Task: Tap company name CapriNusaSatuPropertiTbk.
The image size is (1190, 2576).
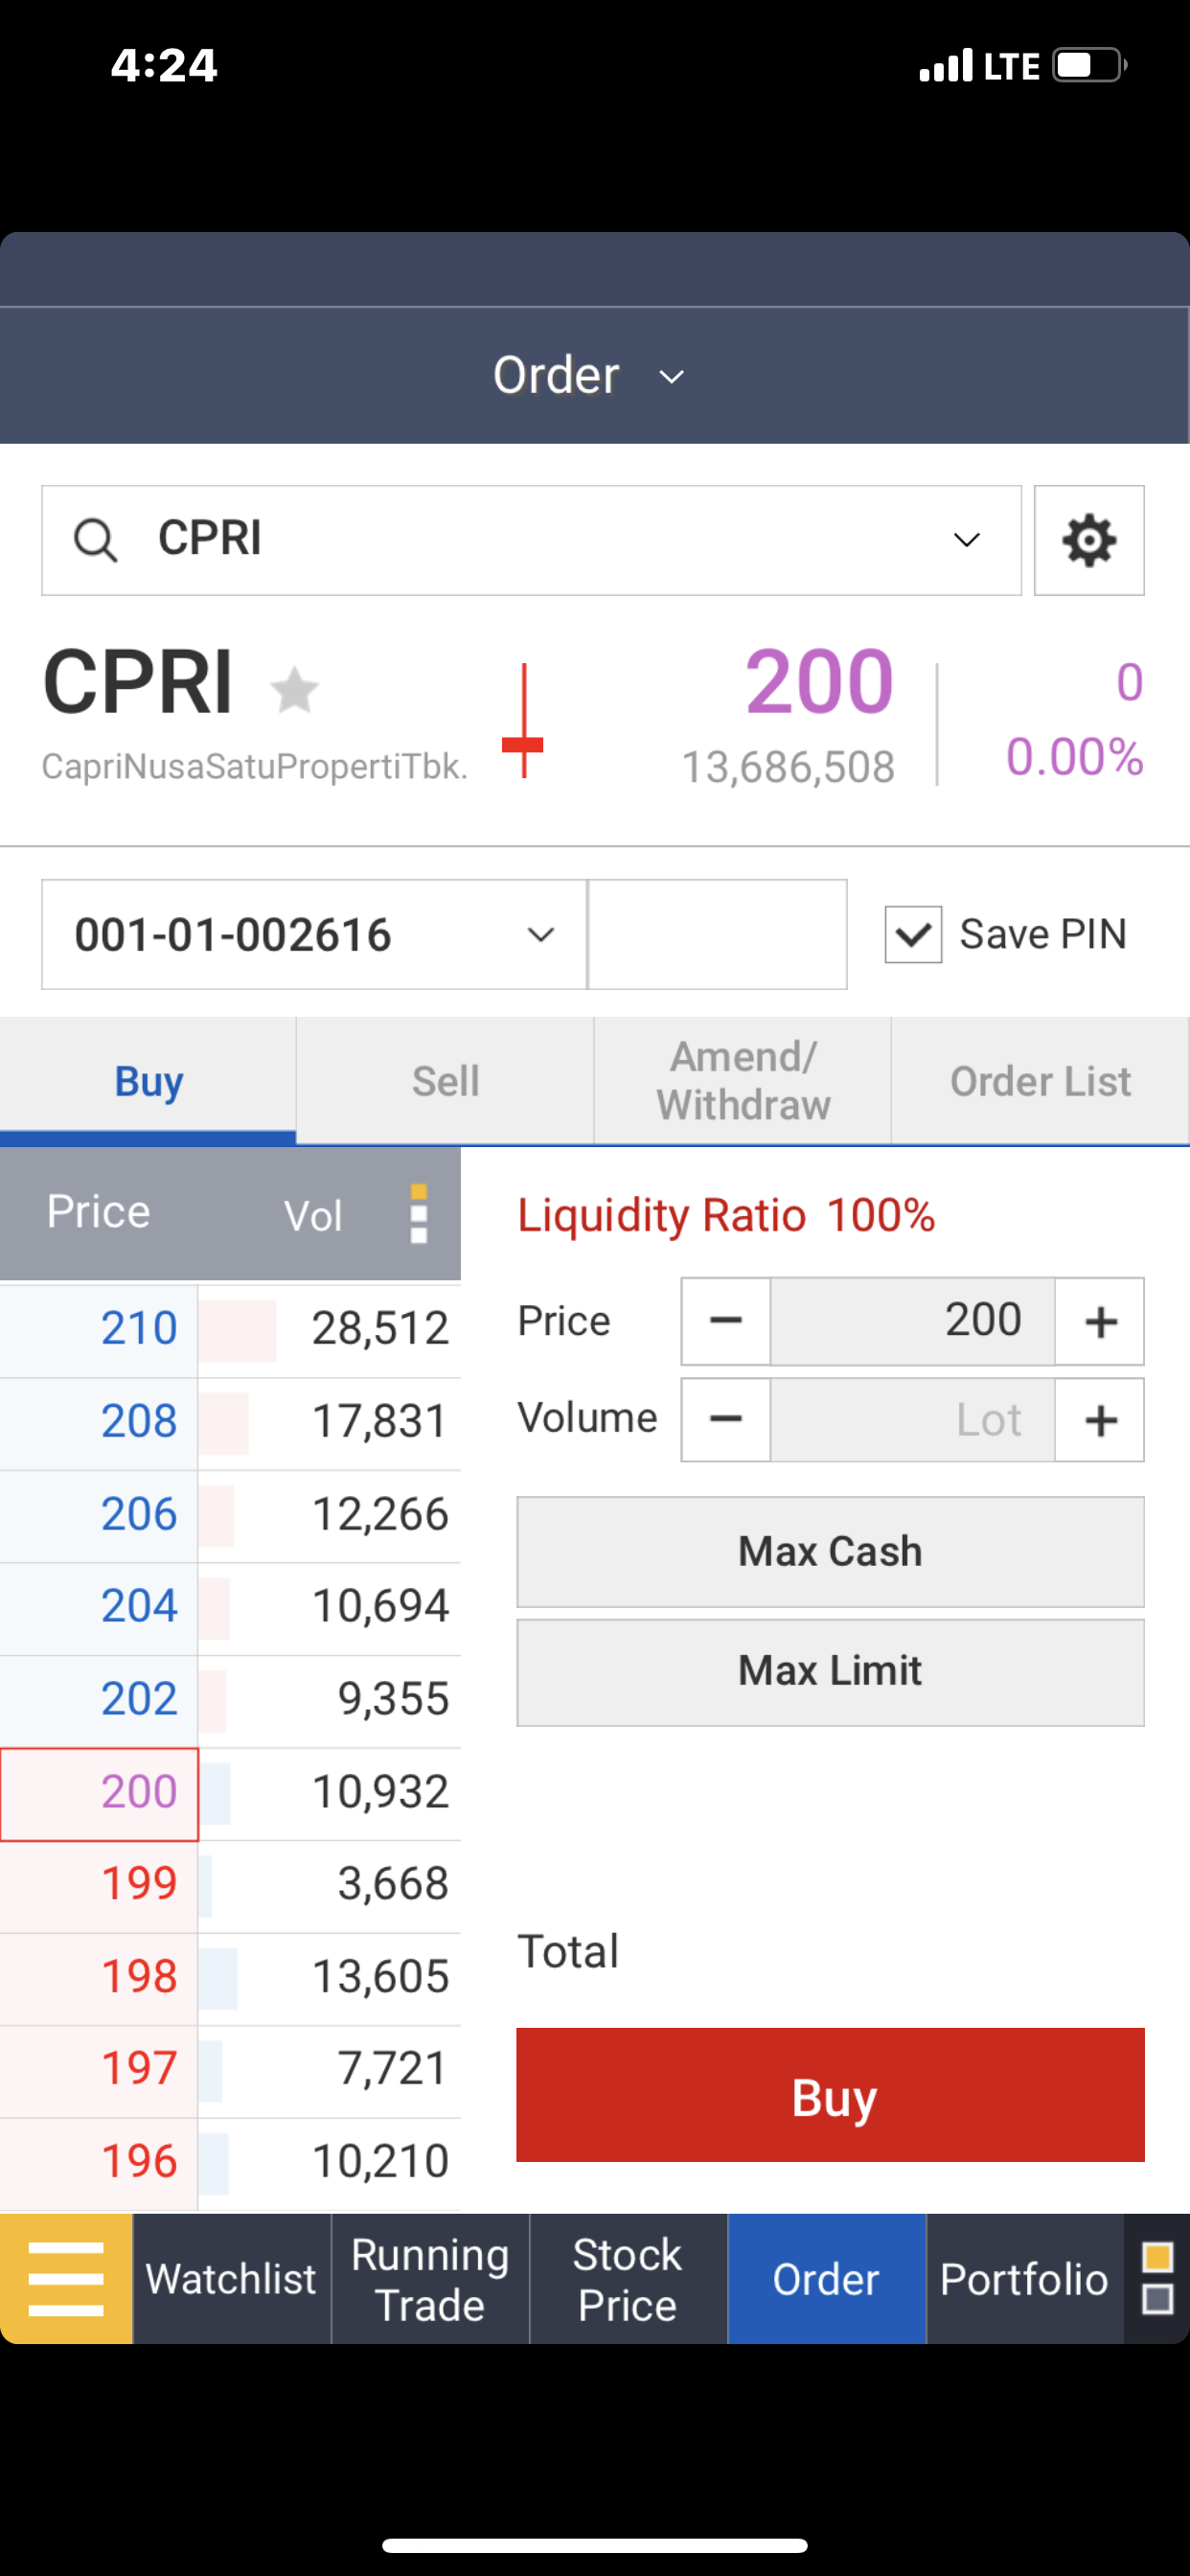Action: point(255,767)
